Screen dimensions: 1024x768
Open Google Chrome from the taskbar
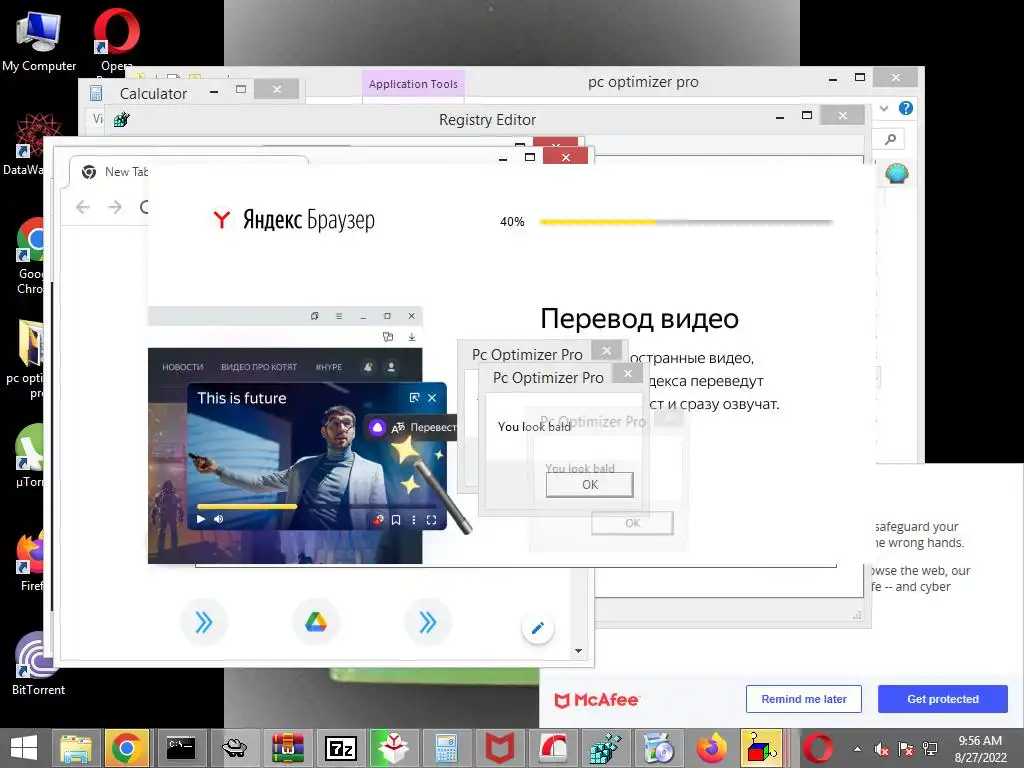pyautogui.click(x=127, y=748)
